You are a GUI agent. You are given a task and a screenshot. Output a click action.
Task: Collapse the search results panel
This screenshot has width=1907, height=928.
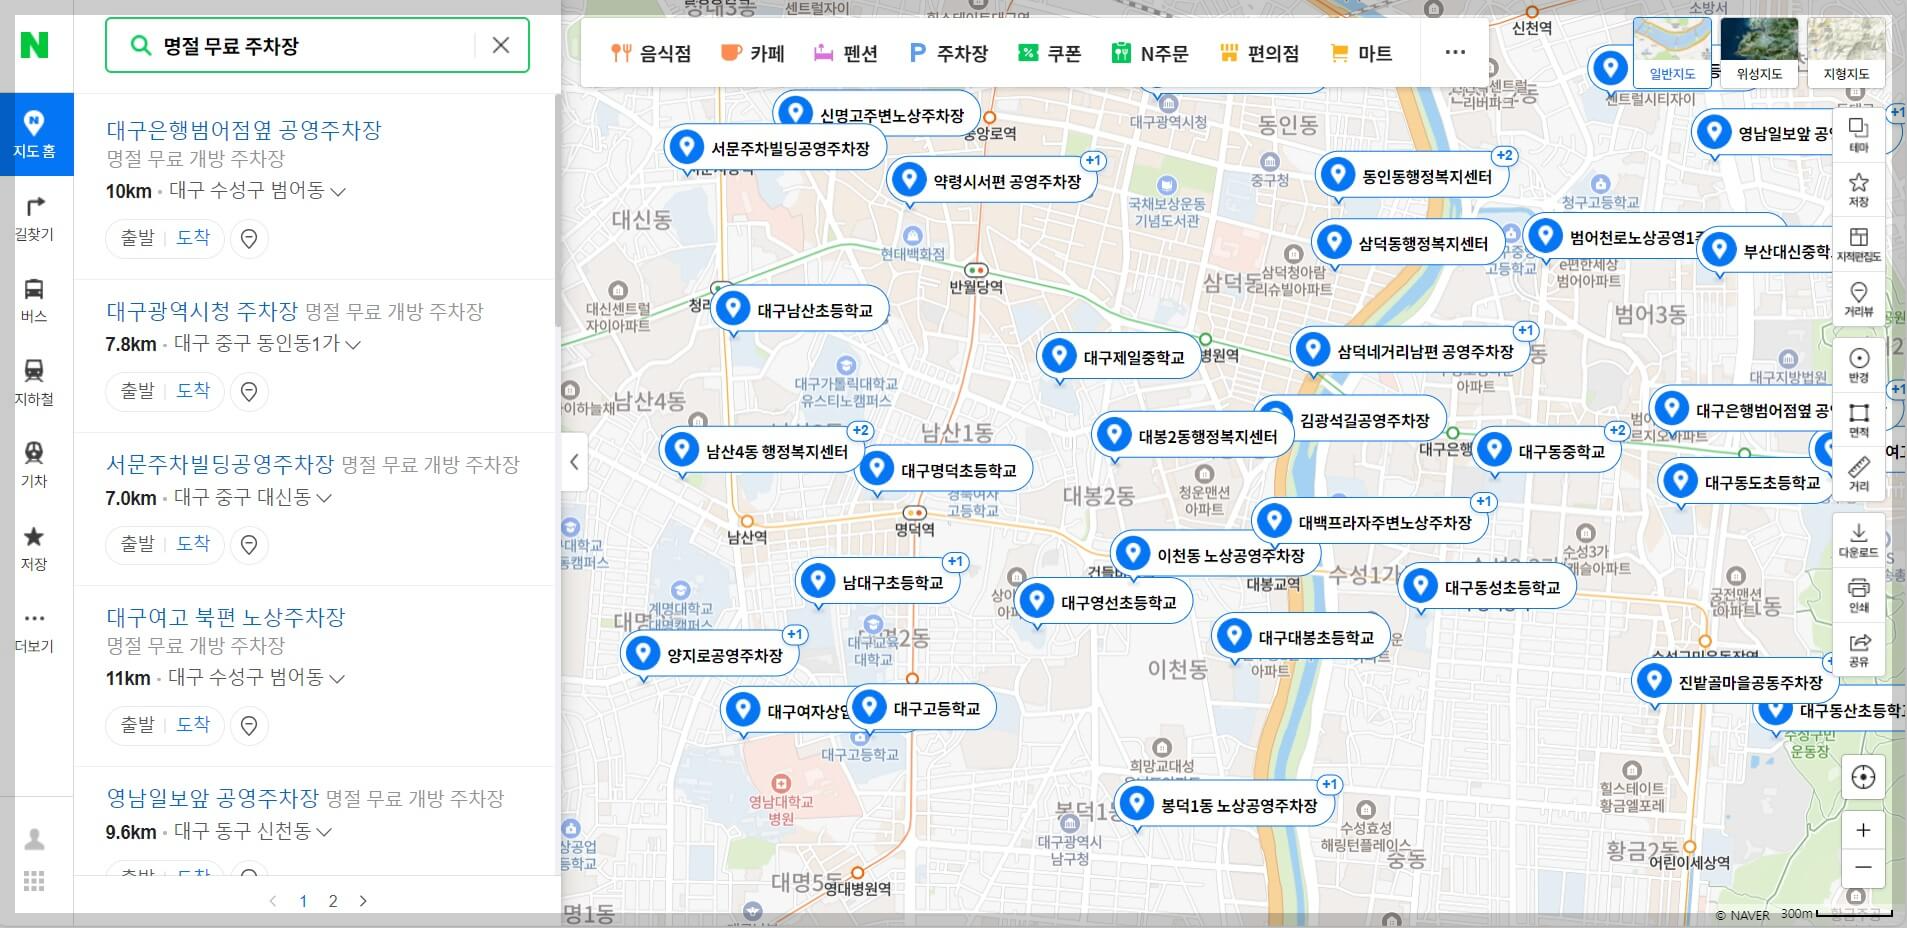pyautogui.click(x=576, y=462)
